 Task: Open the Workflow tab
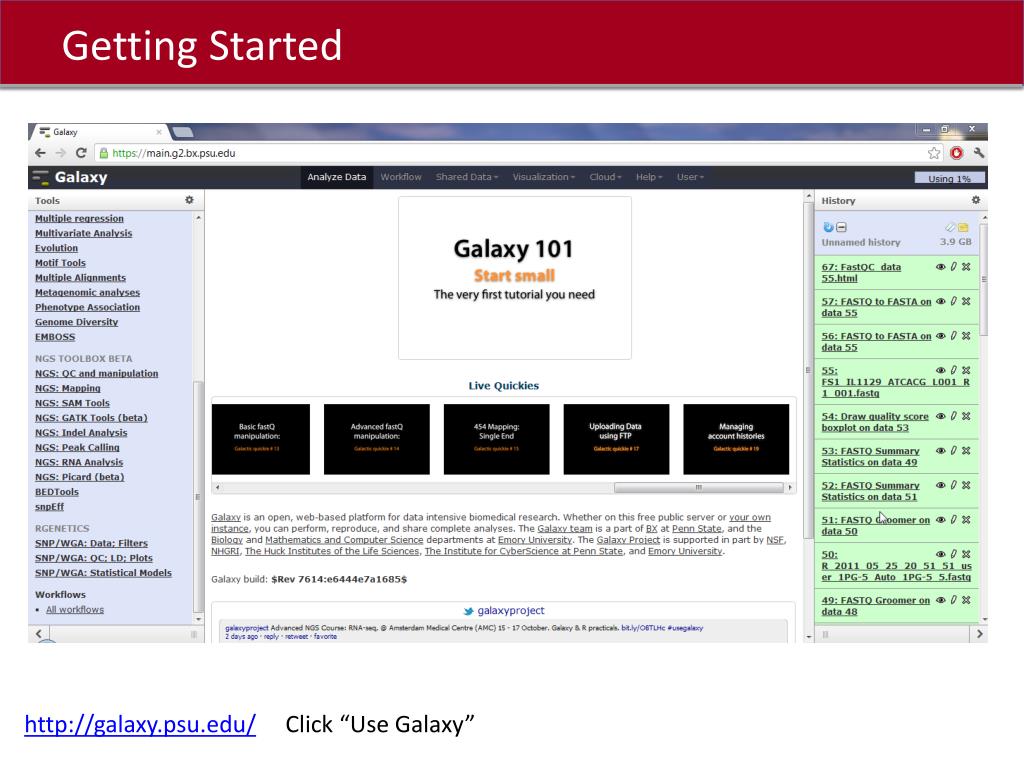tap(401, 177)
